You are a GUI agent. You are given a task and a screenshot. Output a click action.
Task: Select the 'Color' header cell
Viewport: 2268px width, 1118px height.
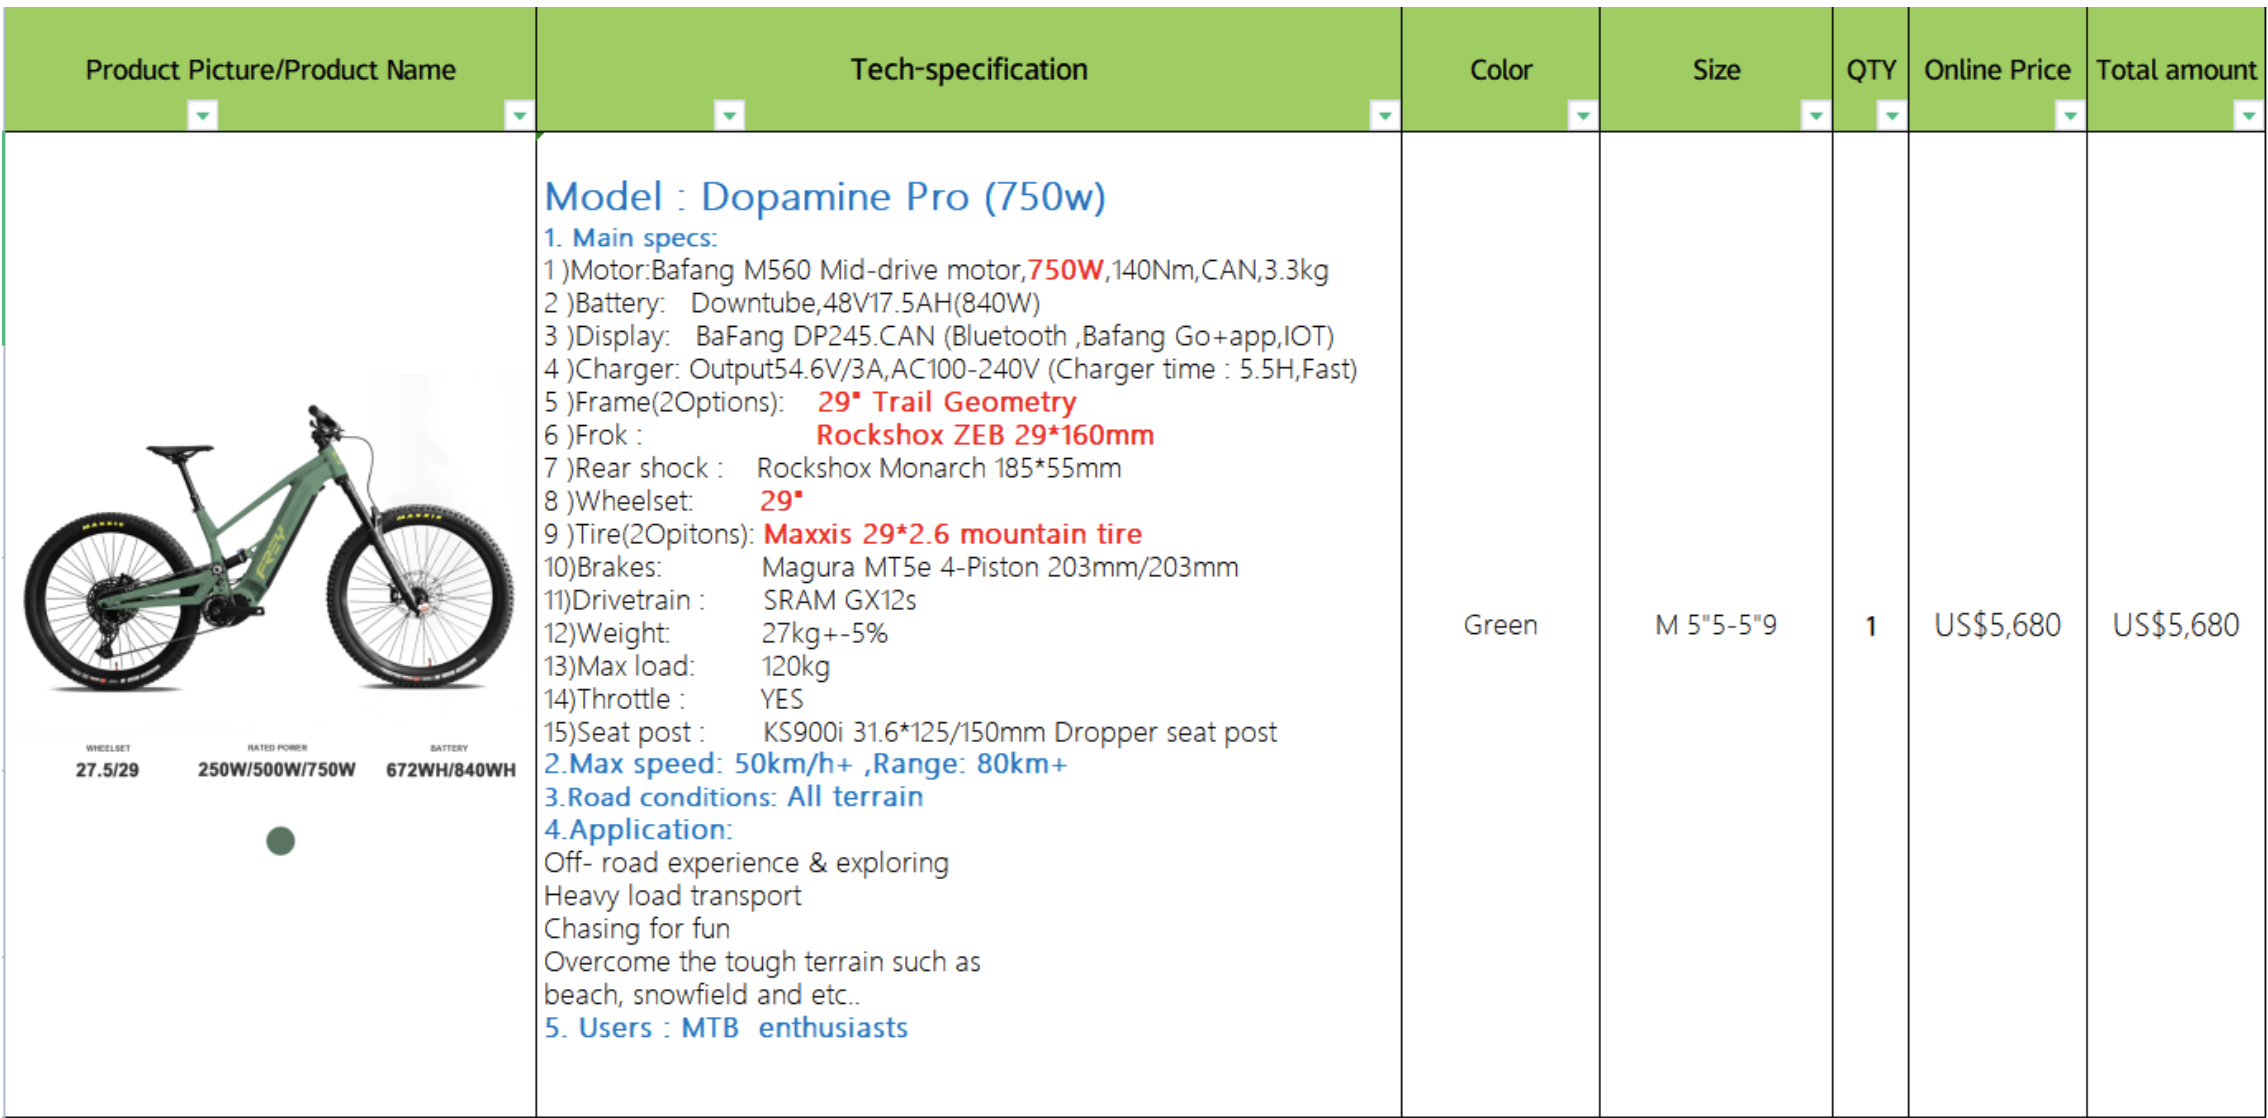click(x=1501, y=69)
